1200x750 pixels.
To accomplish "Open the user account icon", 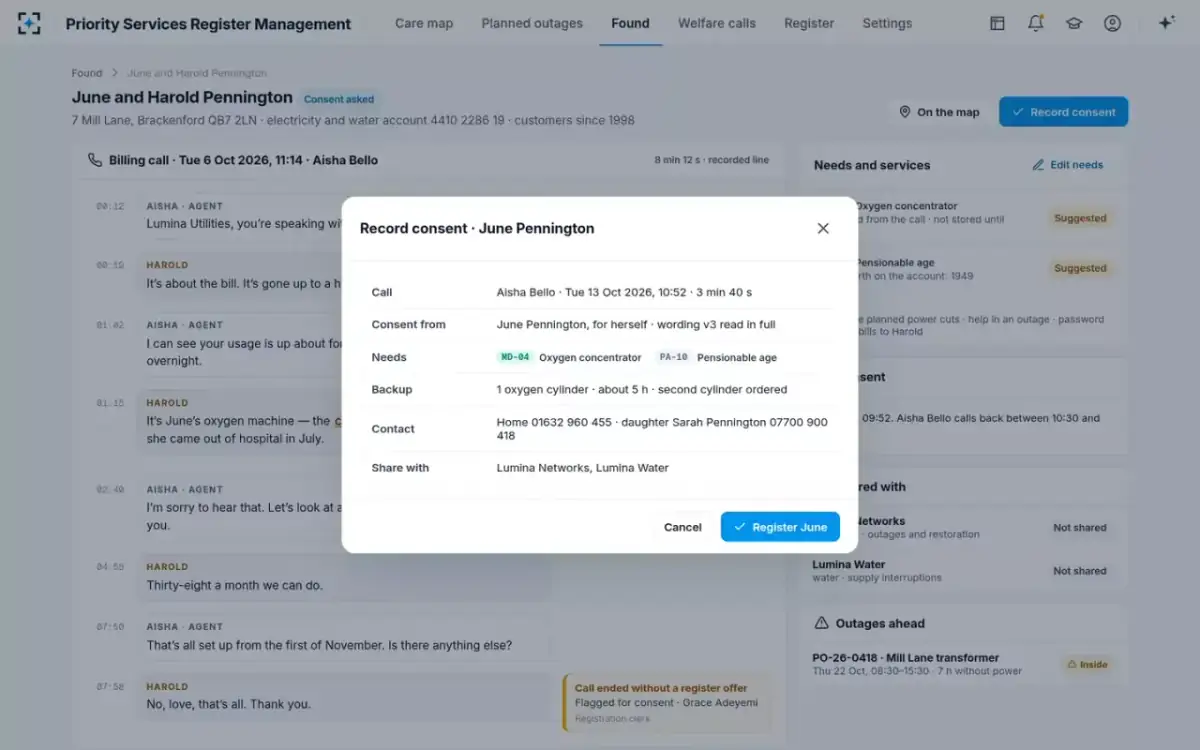I will tap(1112, 23).
